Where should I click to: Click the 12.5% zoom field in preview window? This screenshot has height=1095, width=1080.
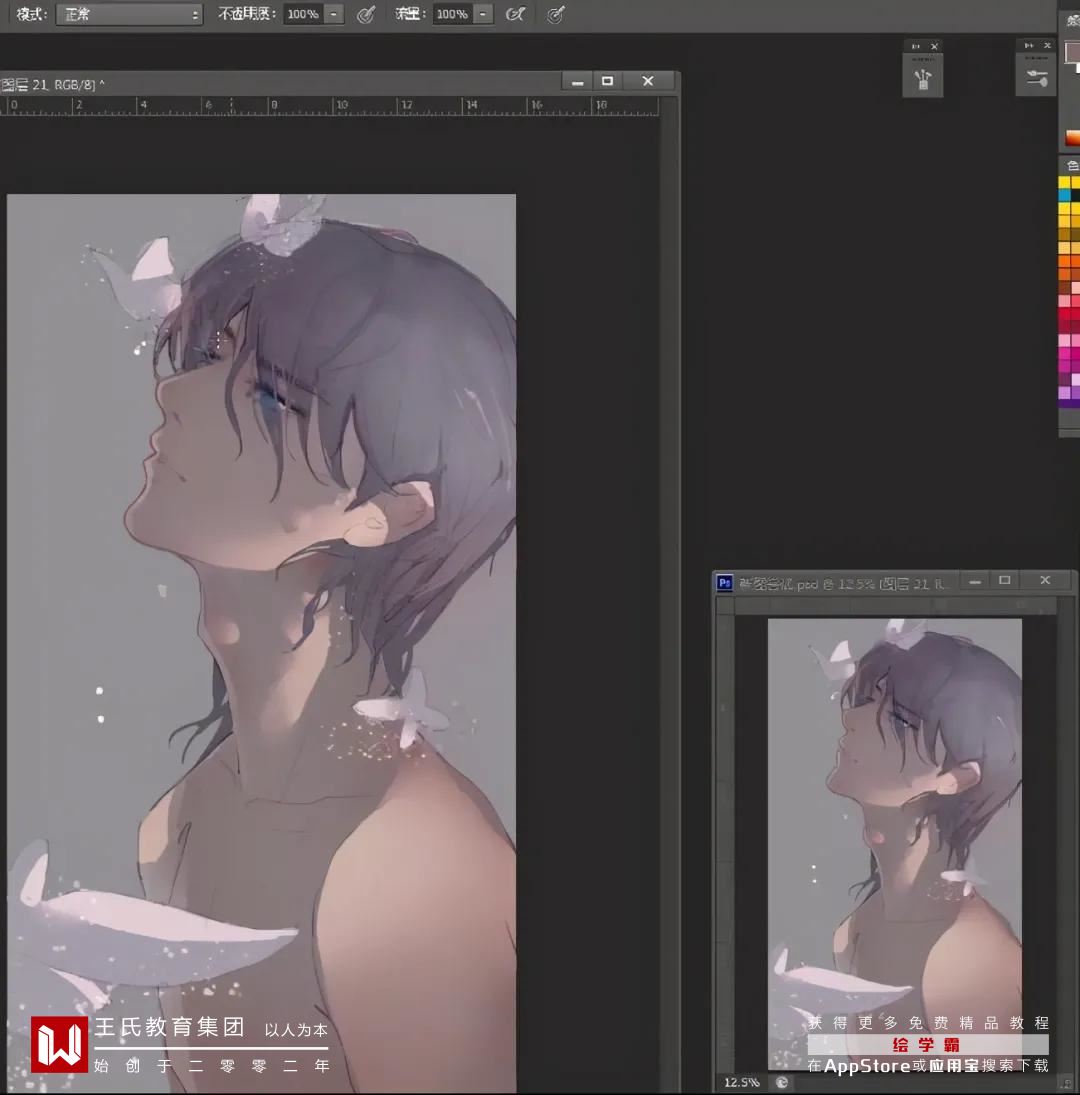click(x=741, y=1082)
